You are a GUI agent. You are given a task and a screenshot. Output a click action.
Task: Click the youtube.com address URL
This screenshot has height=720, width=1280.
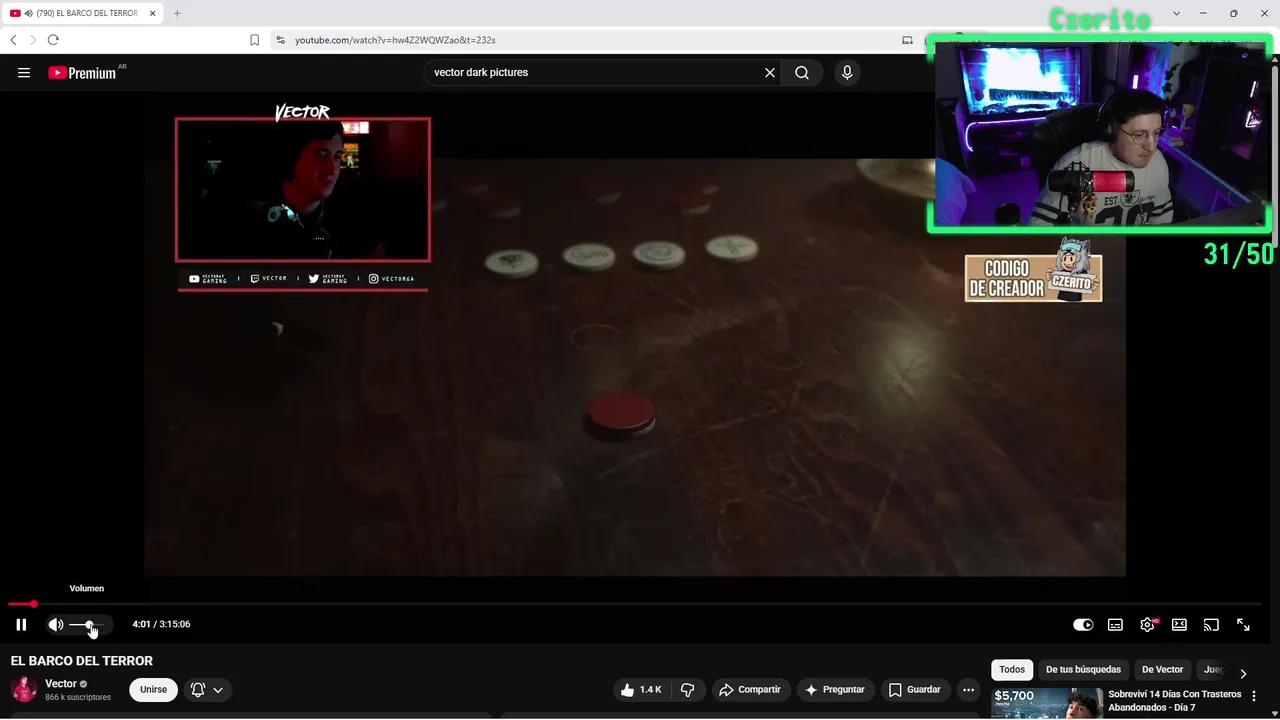coord(395,40)
